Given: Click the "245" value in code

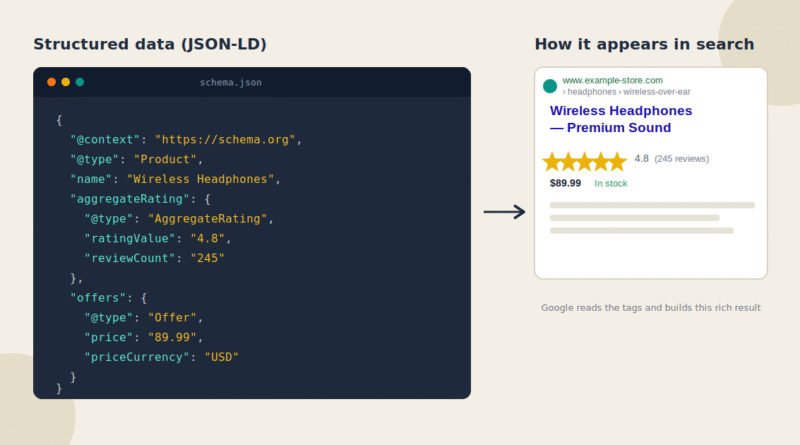Looking at the screenshot, I should click(x=208, y=258).
